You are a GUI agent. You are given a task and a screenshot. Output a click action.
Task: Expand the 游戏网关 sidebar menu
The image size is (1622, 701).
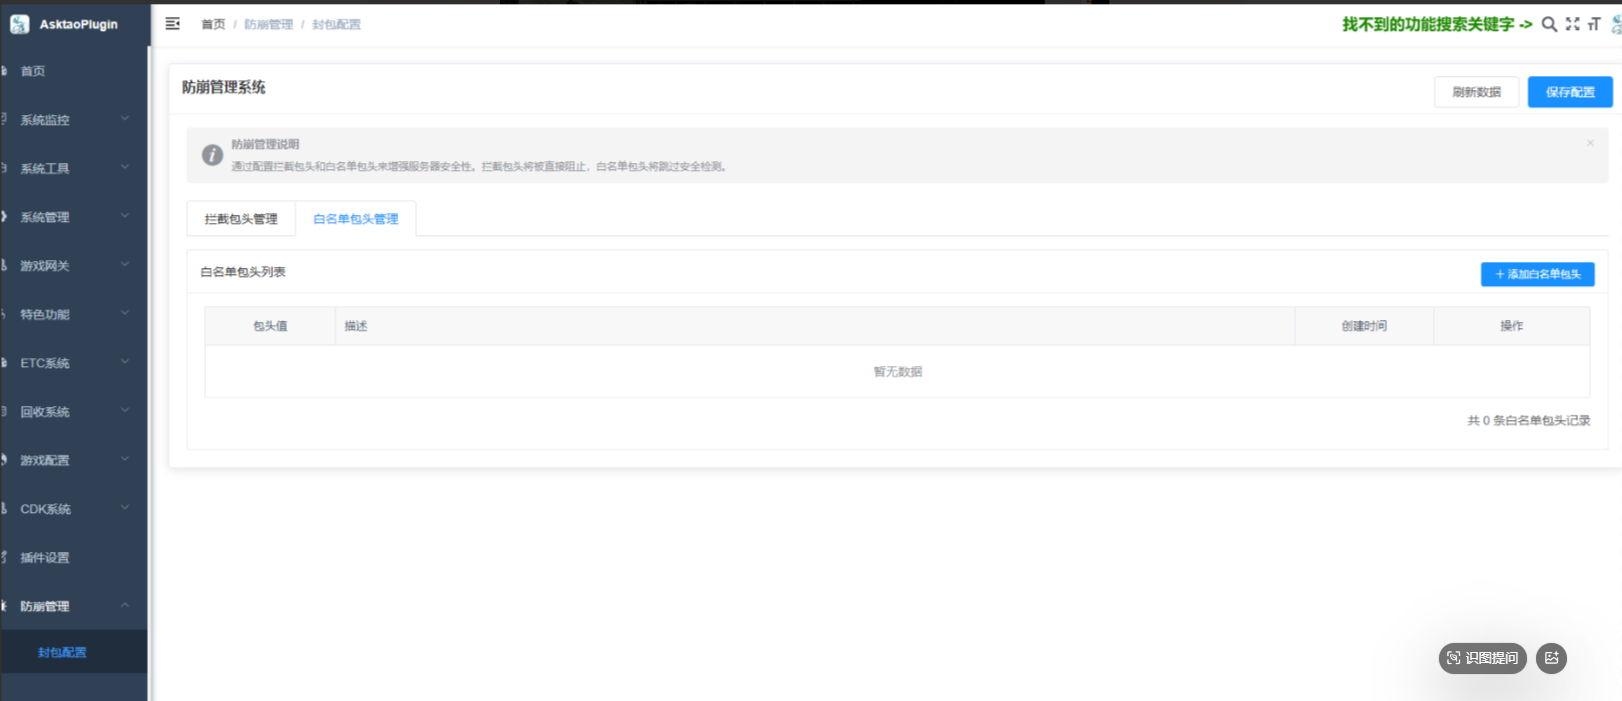[70, 266]
